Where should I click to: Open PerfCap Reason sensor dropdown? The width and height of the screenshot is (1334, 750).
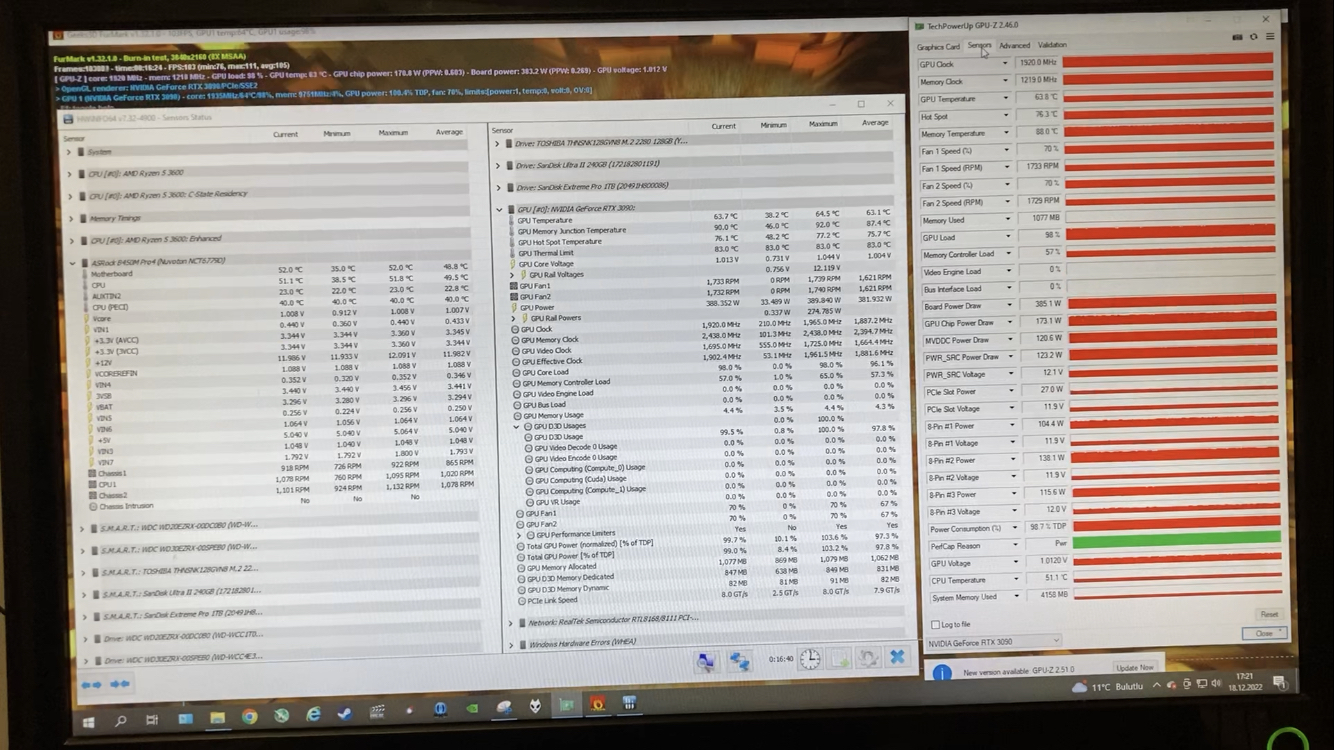(1015, 546)
